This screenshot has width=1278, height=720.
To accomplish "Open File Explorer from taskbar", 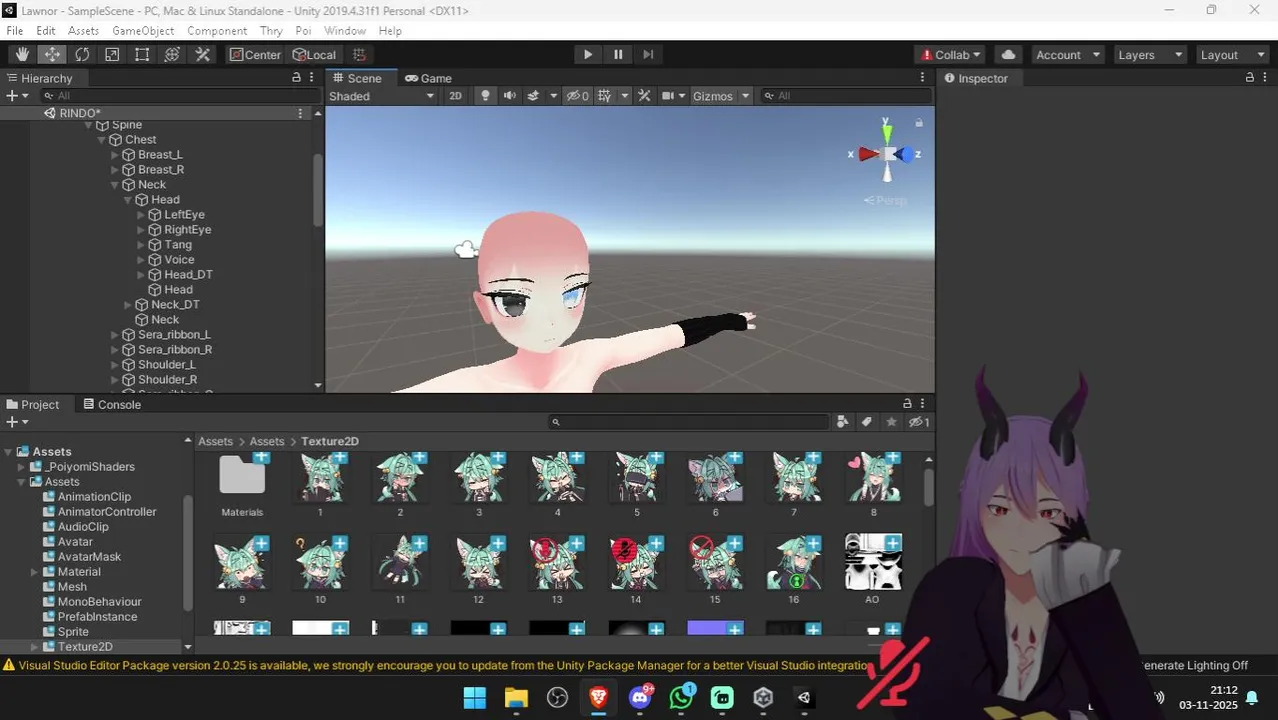I will (x=516, y=698).
